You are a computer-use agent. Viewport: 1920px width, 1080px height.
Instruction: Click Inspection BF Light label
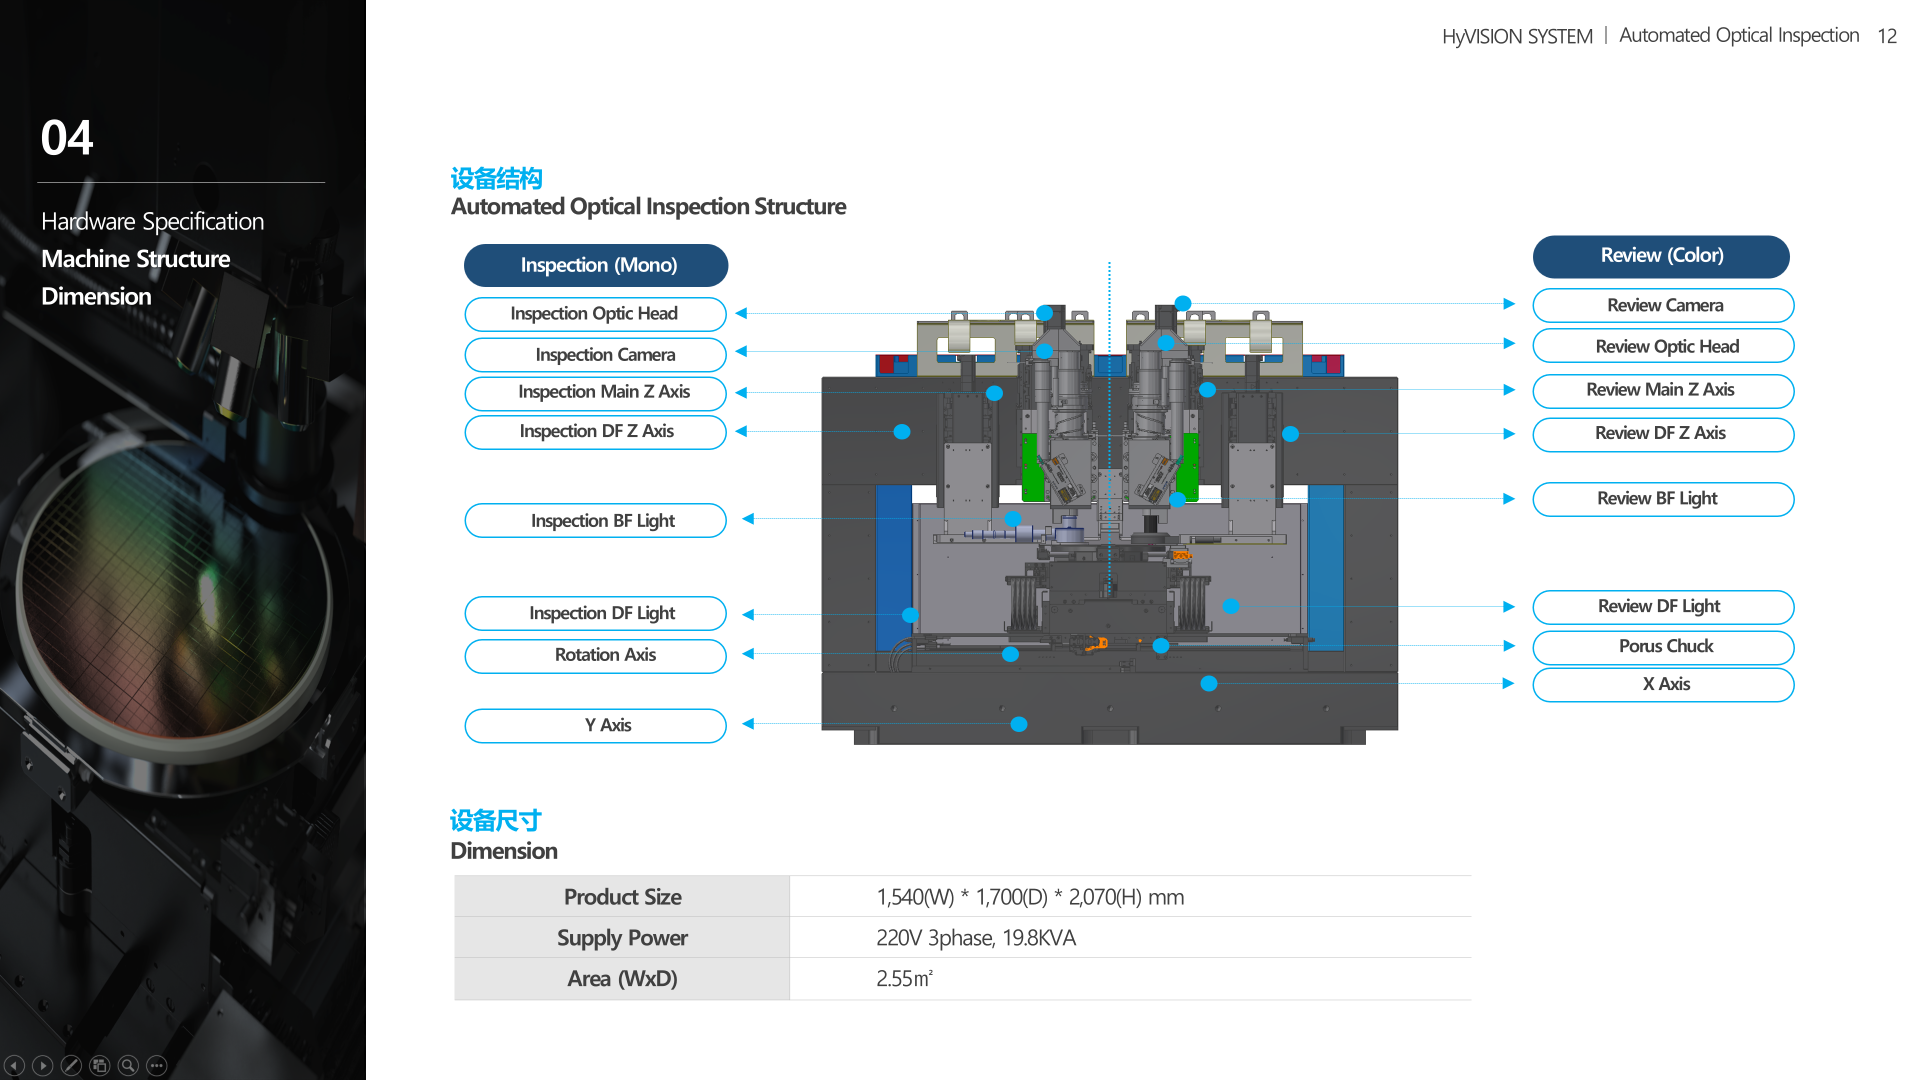(595, 521)
